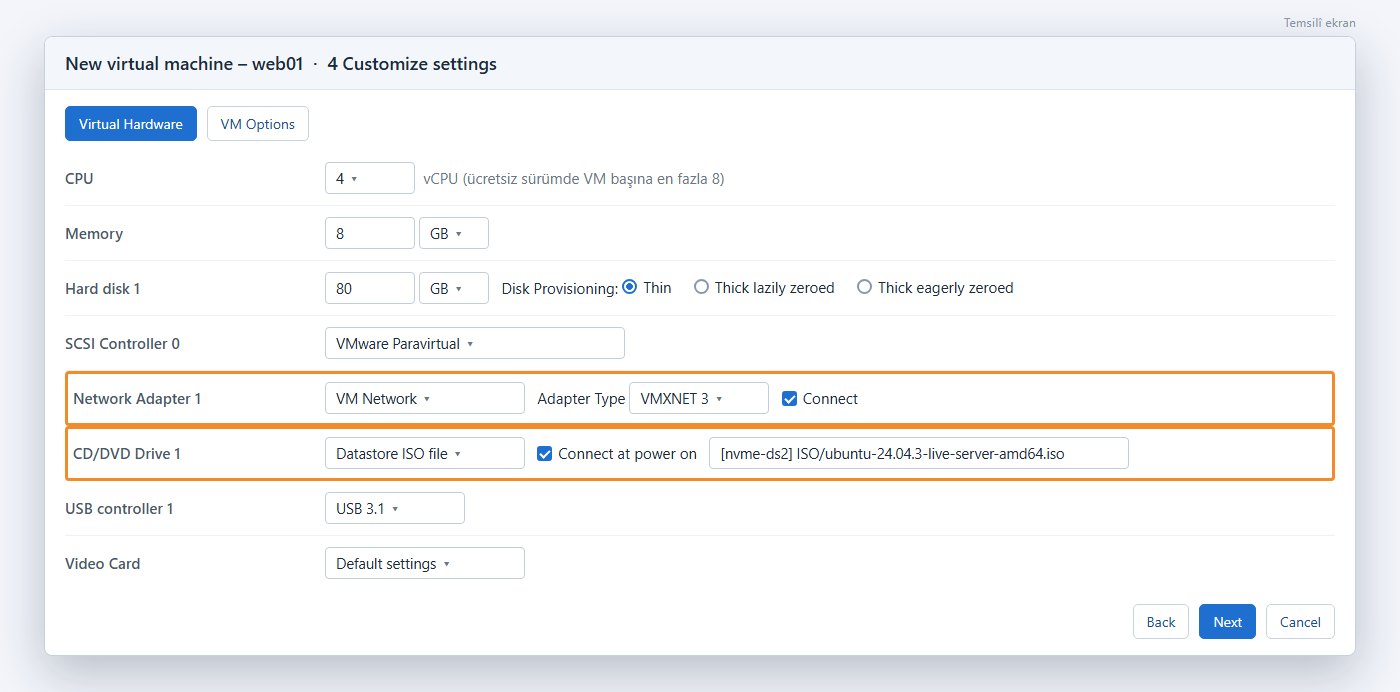Click the Next button
This screenshot has height=692, width=1400.
[1228, 621]
